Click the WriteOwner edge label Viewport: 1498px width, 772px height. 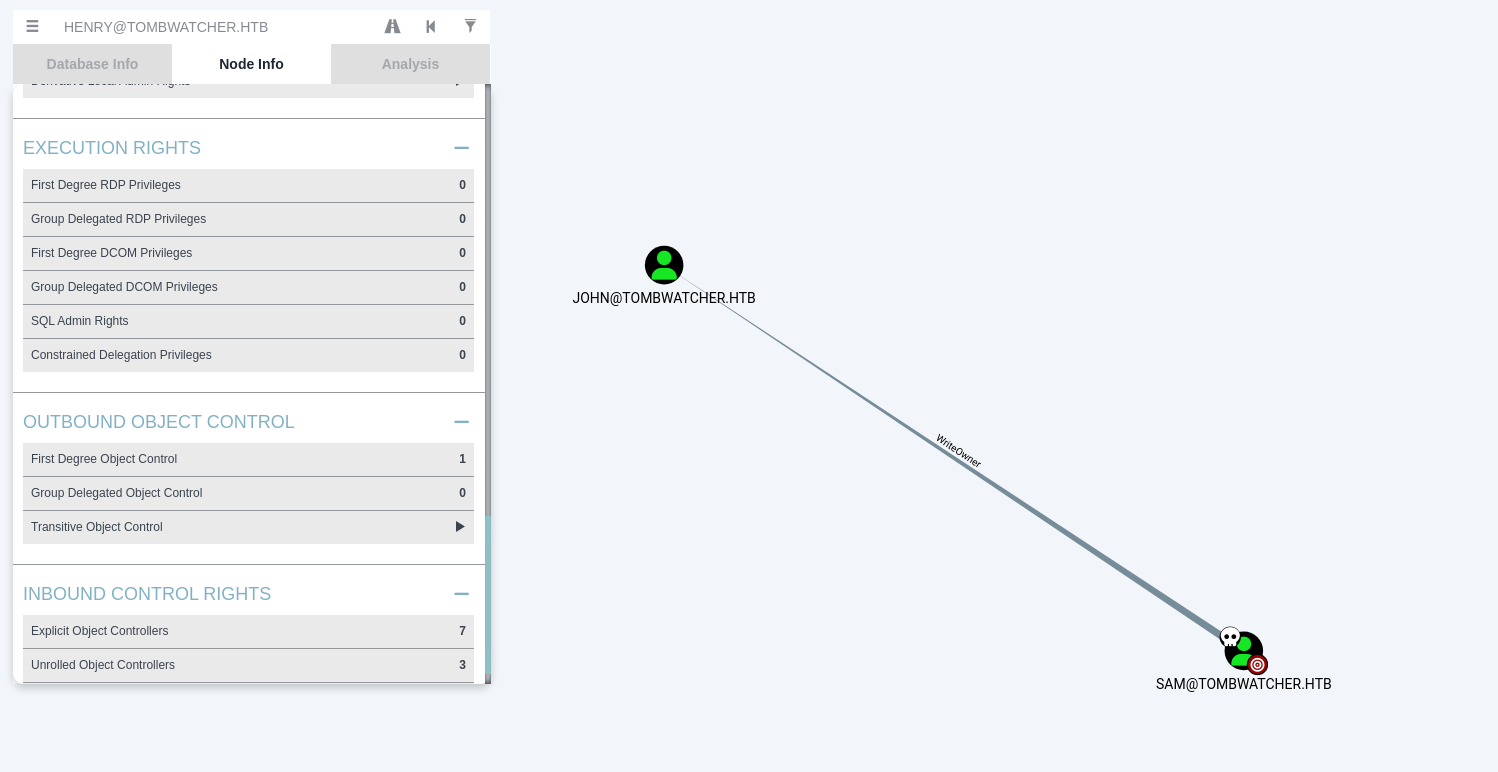pyautogui.click(x=958, y=451)
